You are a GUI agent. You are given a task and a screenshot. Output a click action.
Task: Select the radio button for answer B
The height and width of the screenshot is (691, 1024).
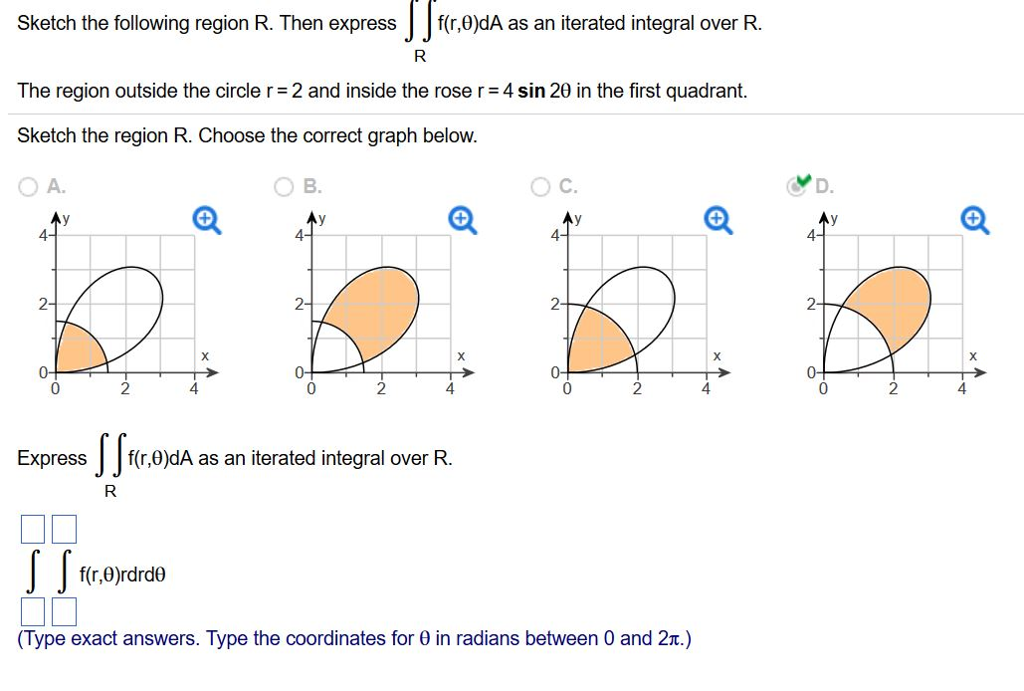(283, 186)
